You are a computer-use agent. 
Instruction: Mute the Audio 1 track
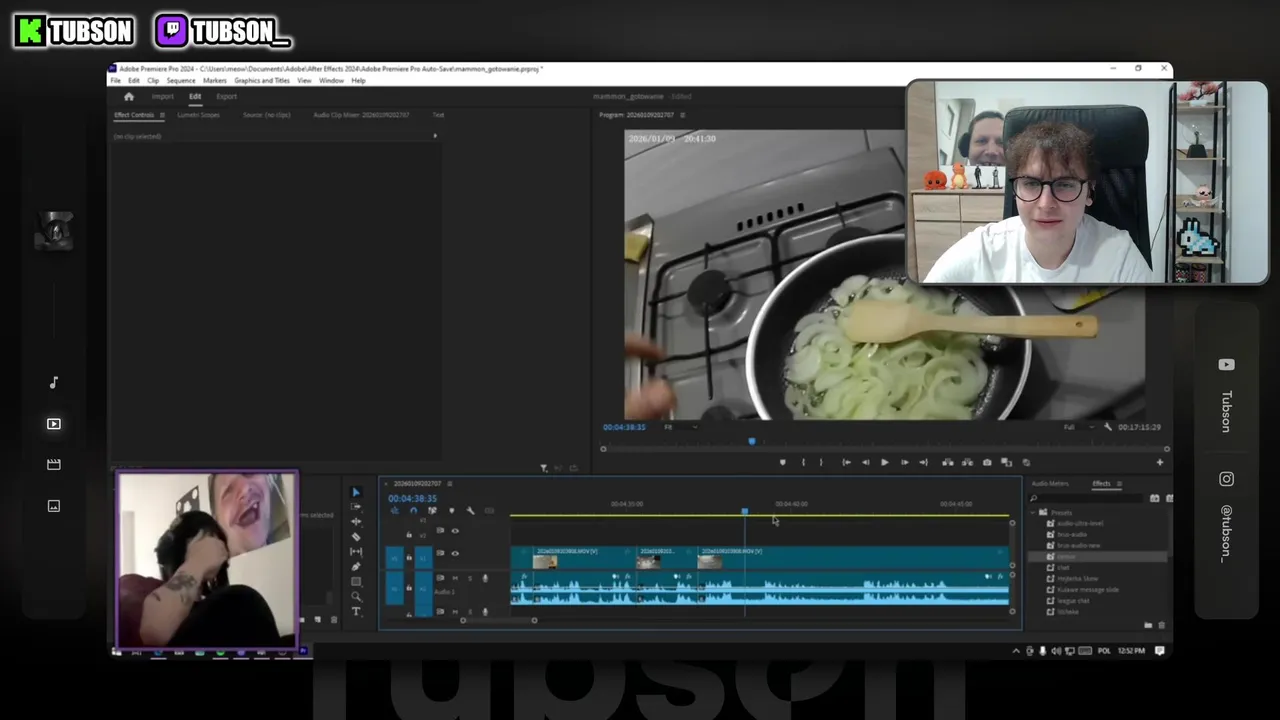455,578
